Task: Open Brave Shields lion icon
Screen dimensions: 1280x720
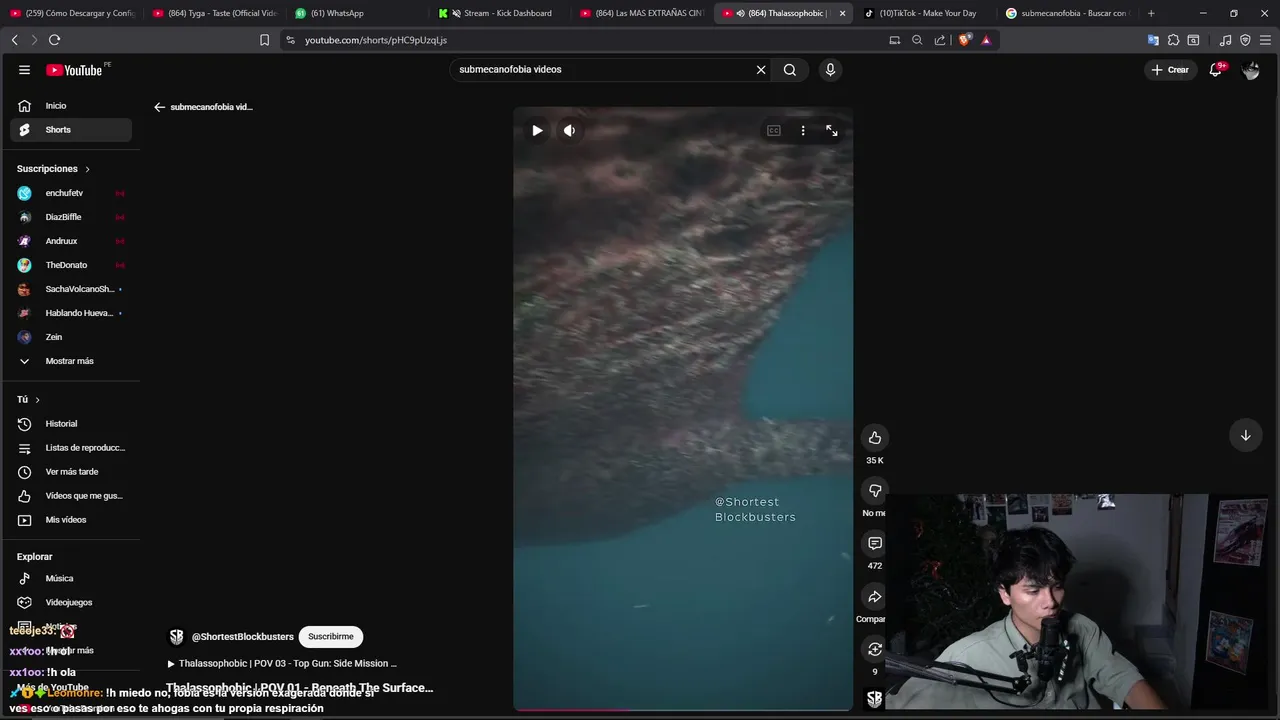Action: click(x=964, y=40)
